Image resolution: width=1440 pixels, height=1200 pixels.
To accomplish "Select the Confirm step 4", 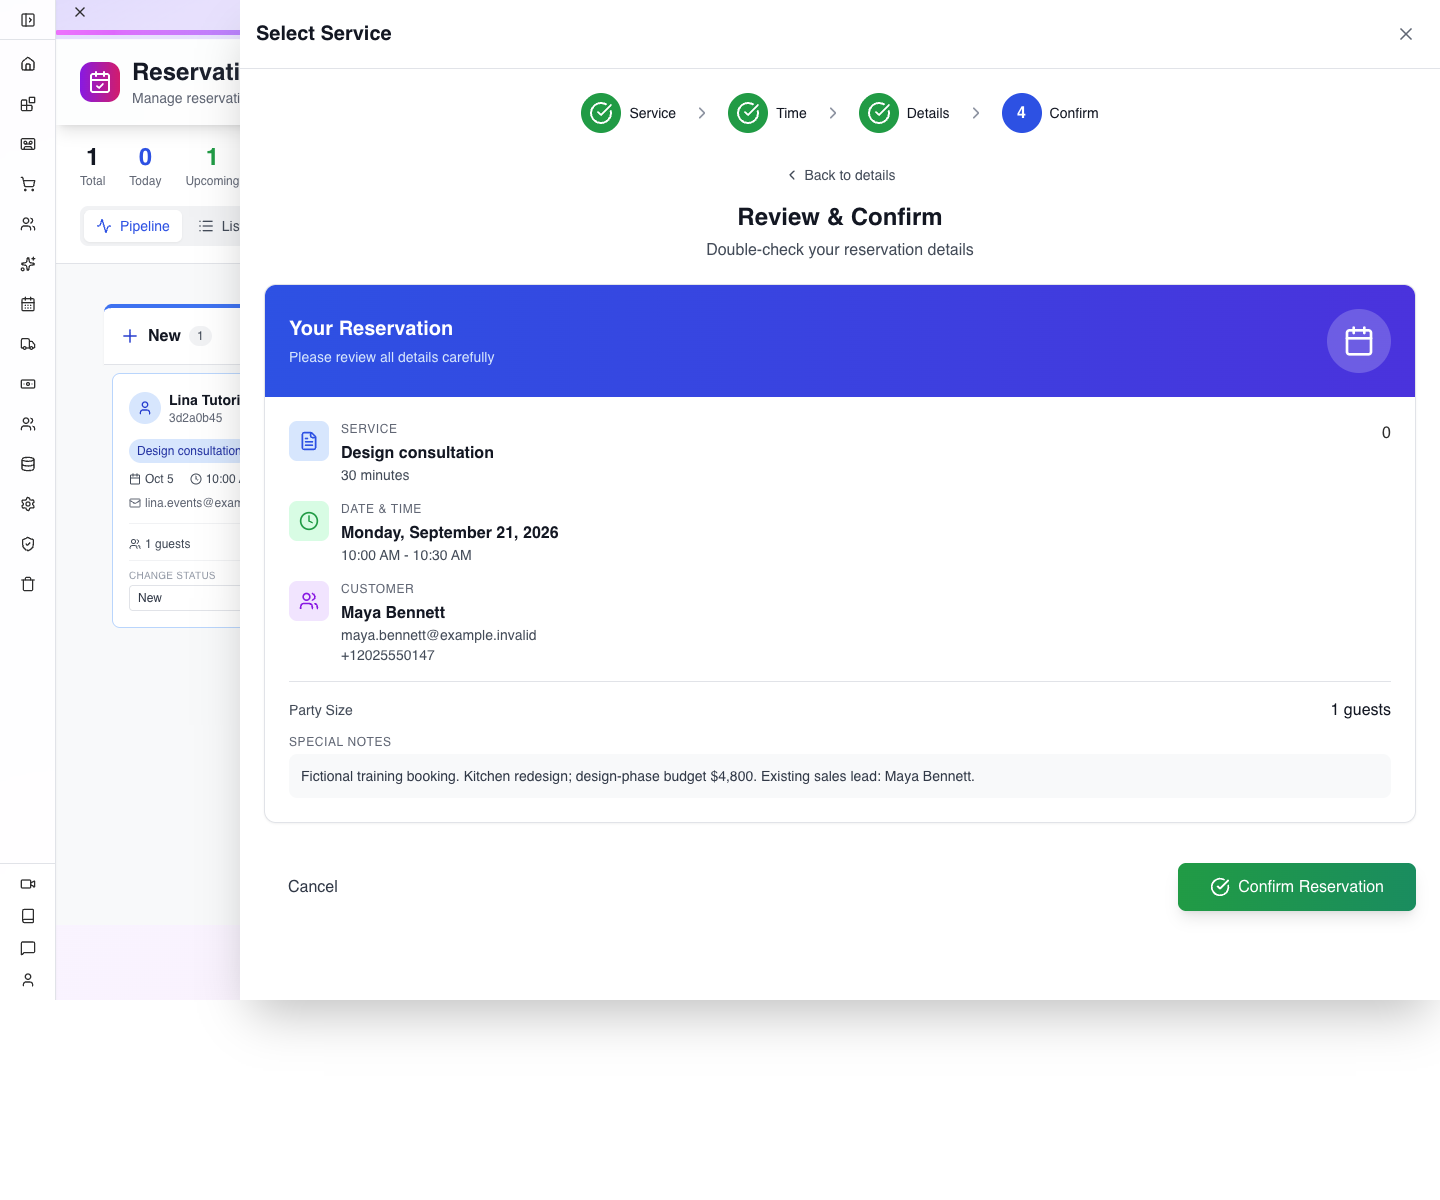I will coord(1050,113).
